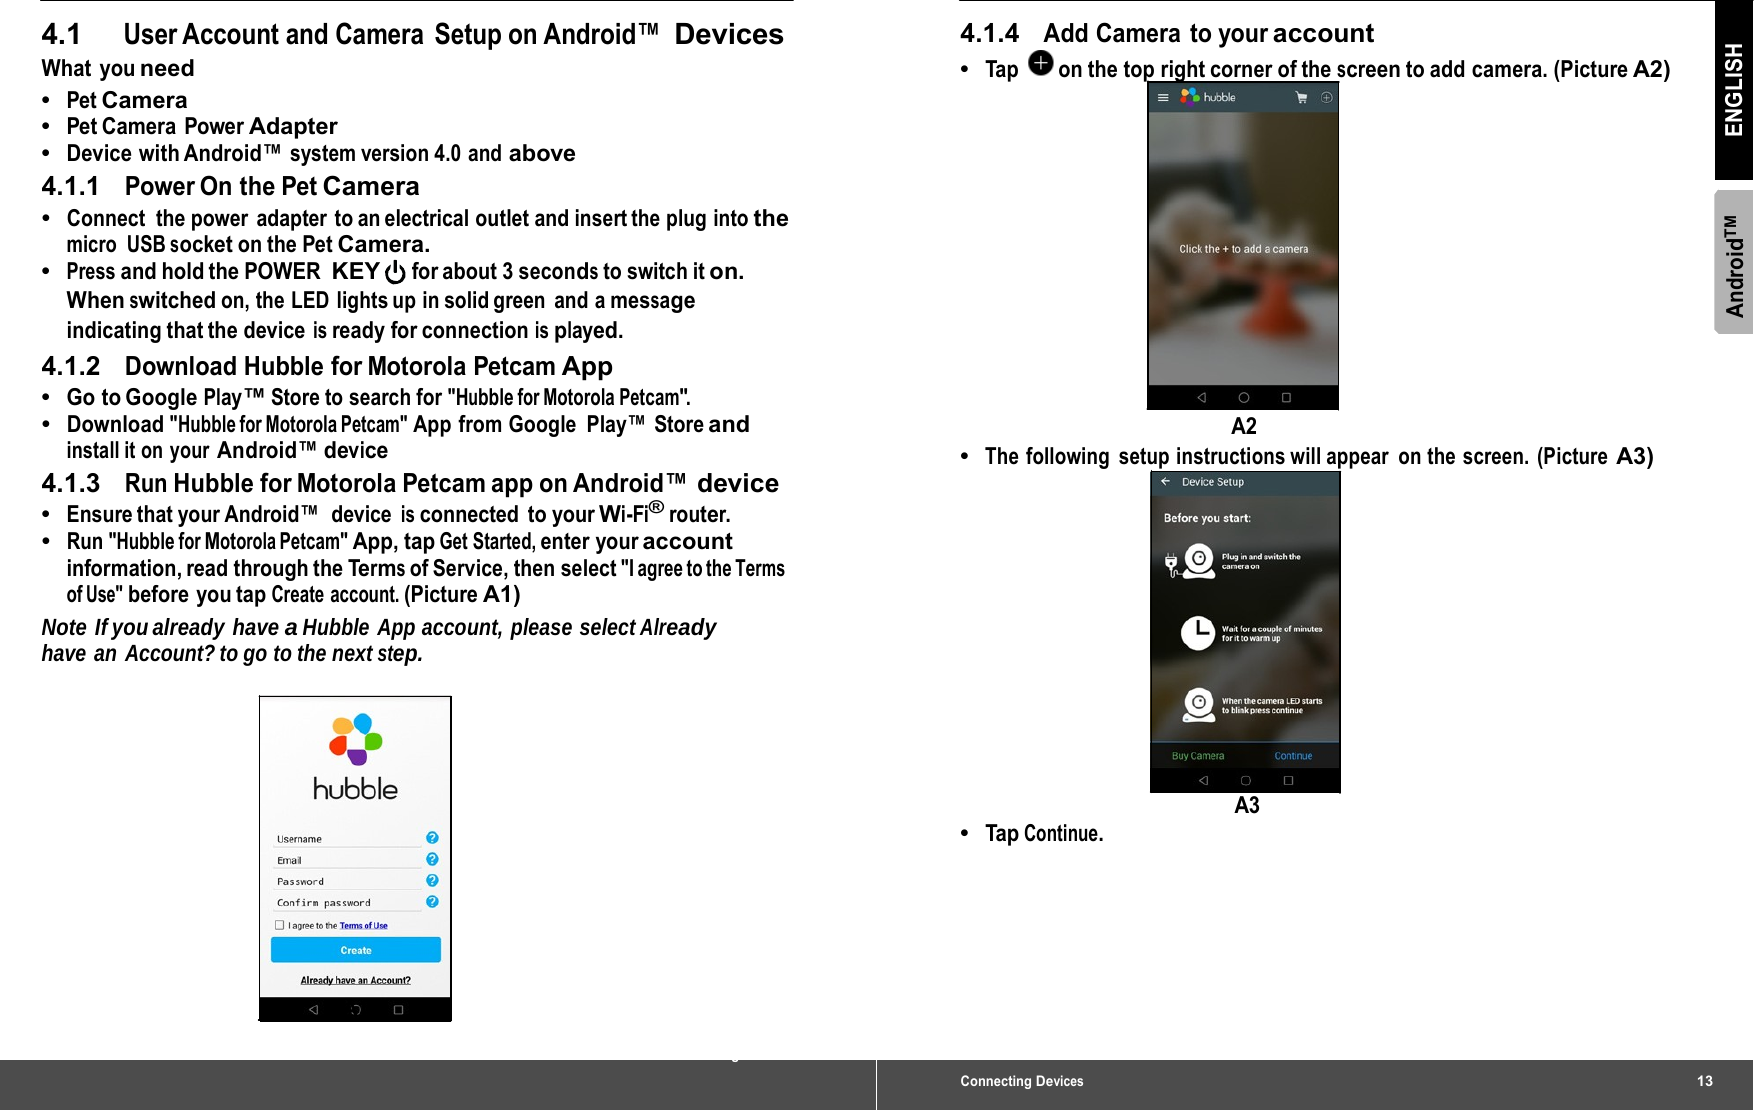This screenshot has height=1110, width=1754.
Task: Click 'Connecting Devices' footer label
Action: coord(1021,1081)
